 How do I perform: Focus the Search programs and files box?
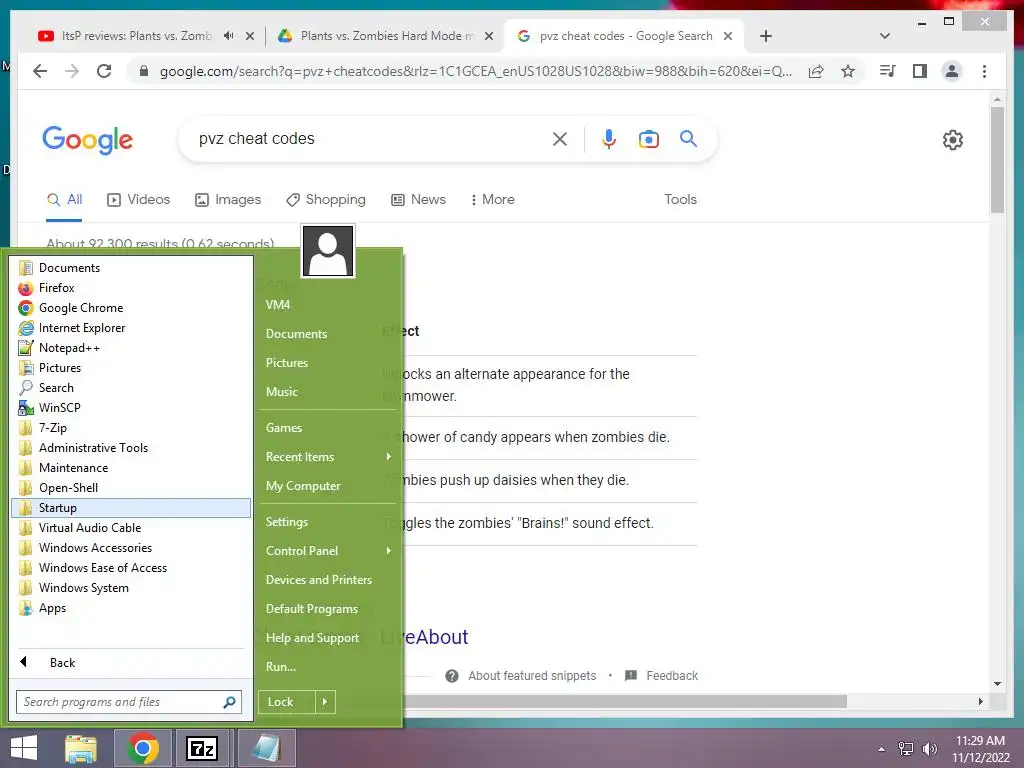(129, 702)
